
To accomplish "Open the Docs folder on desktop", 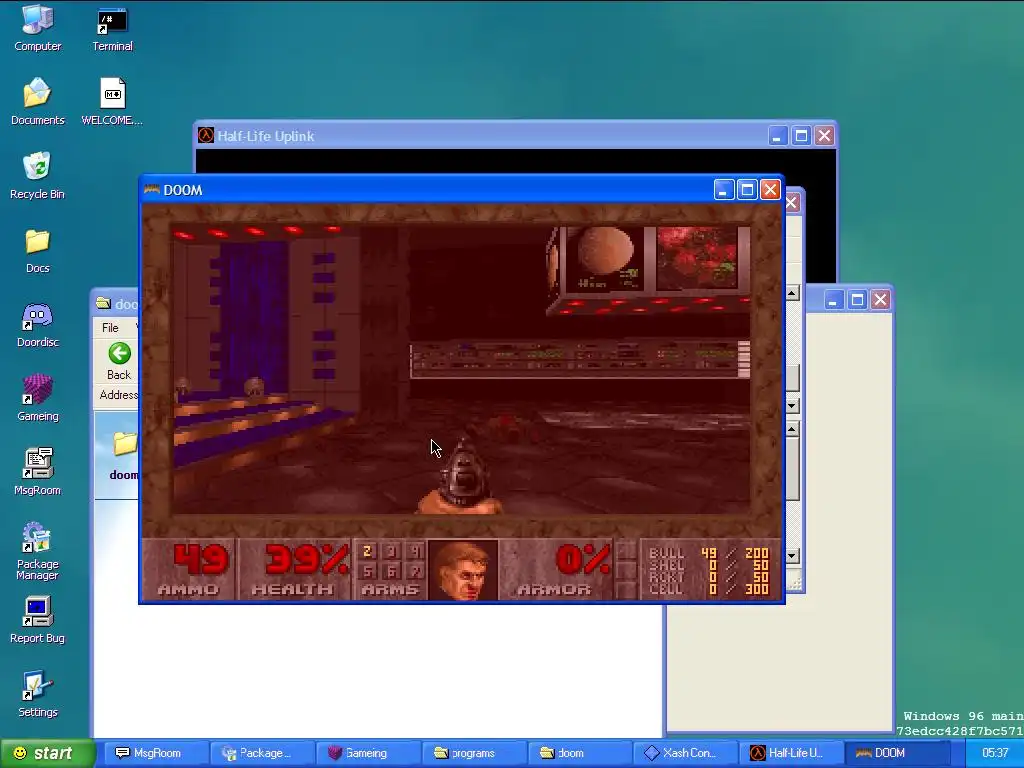I will (37, 251).
